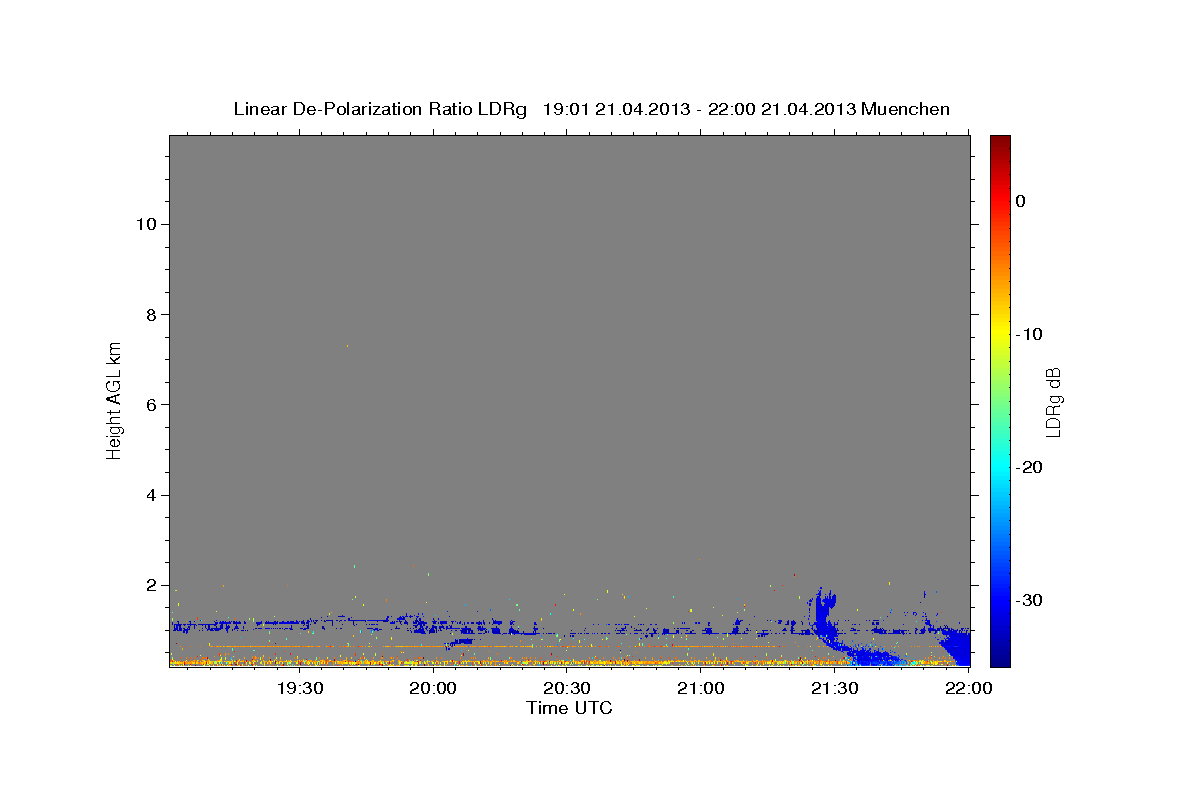Click the colorbar tick label -10

1029,334
